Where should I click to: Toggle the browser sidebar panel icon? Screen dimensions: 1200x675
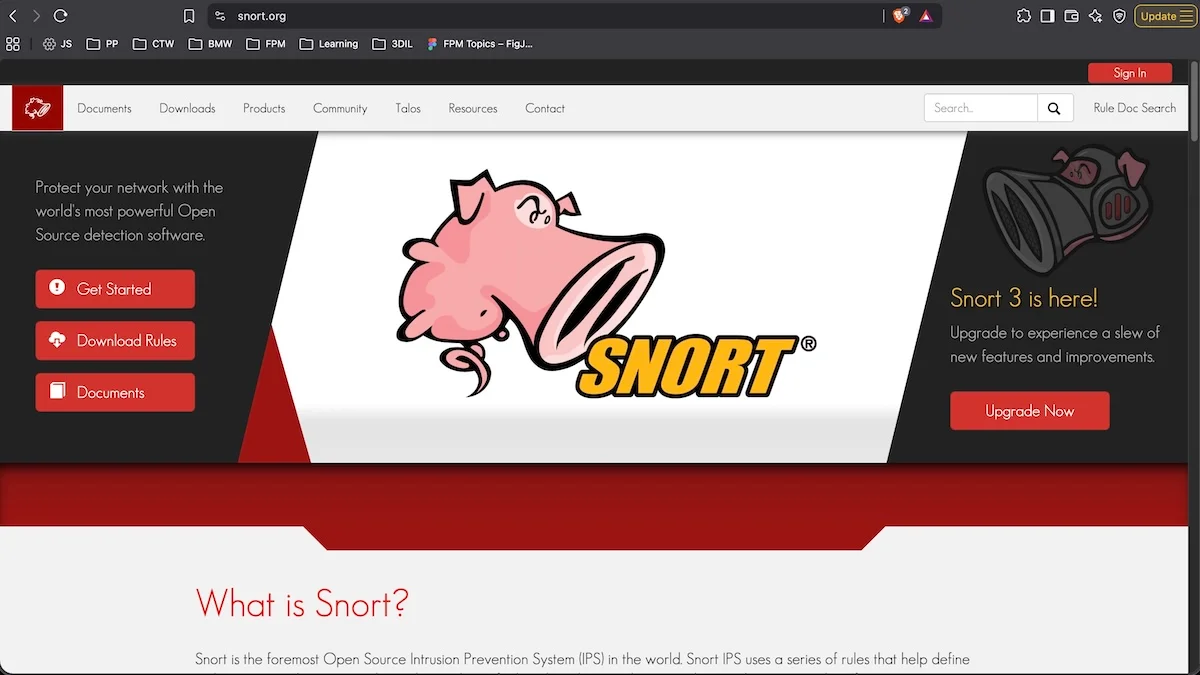pos(1047,16)
